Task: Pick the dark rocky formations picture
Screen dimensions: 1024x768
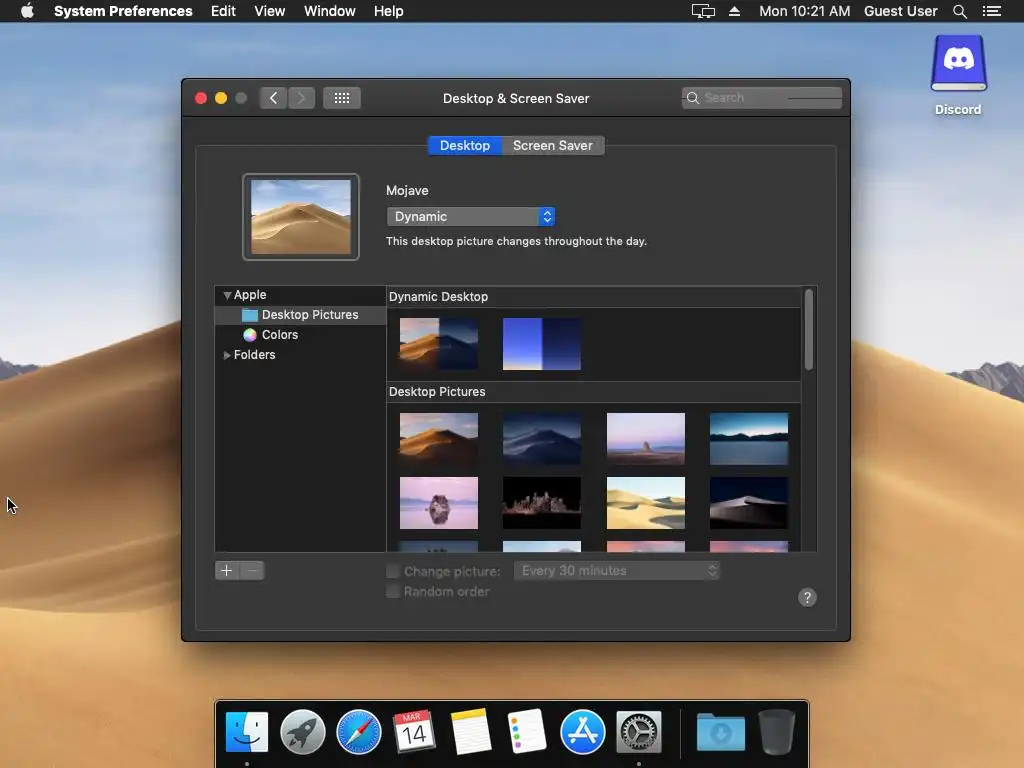Action: (541, 503)
